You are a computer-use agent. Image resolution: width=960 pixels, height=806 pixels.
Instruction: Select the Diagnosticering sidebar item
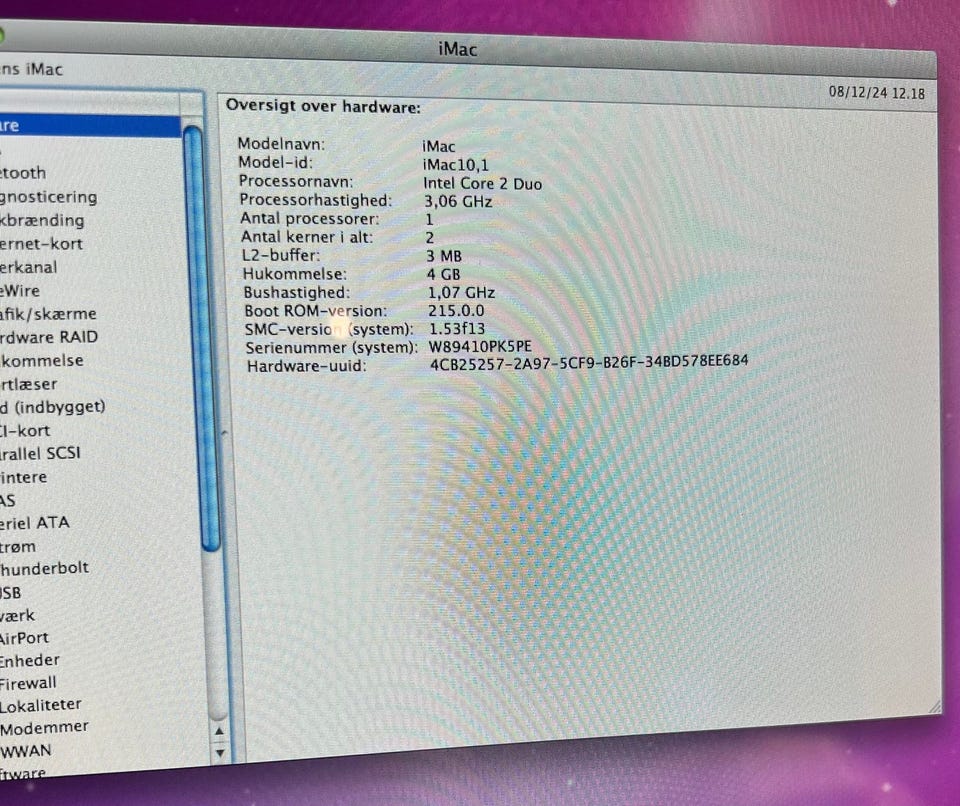pyautogui.click(x=48, y=197)
